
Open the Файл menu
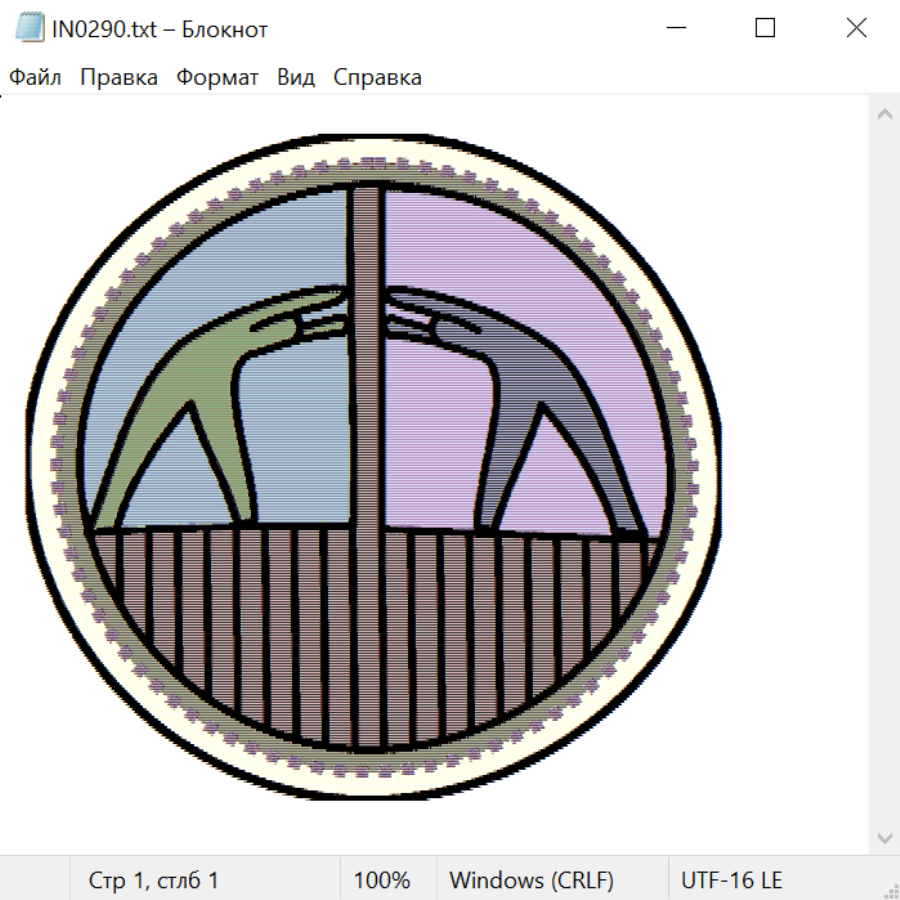pyautogui.click(x=35, y=78)
